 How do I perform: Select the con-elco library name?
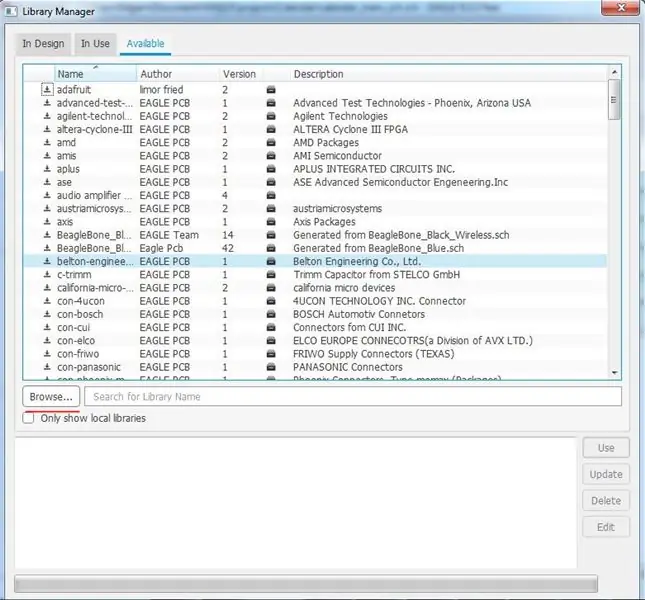[x=76, y=341]
